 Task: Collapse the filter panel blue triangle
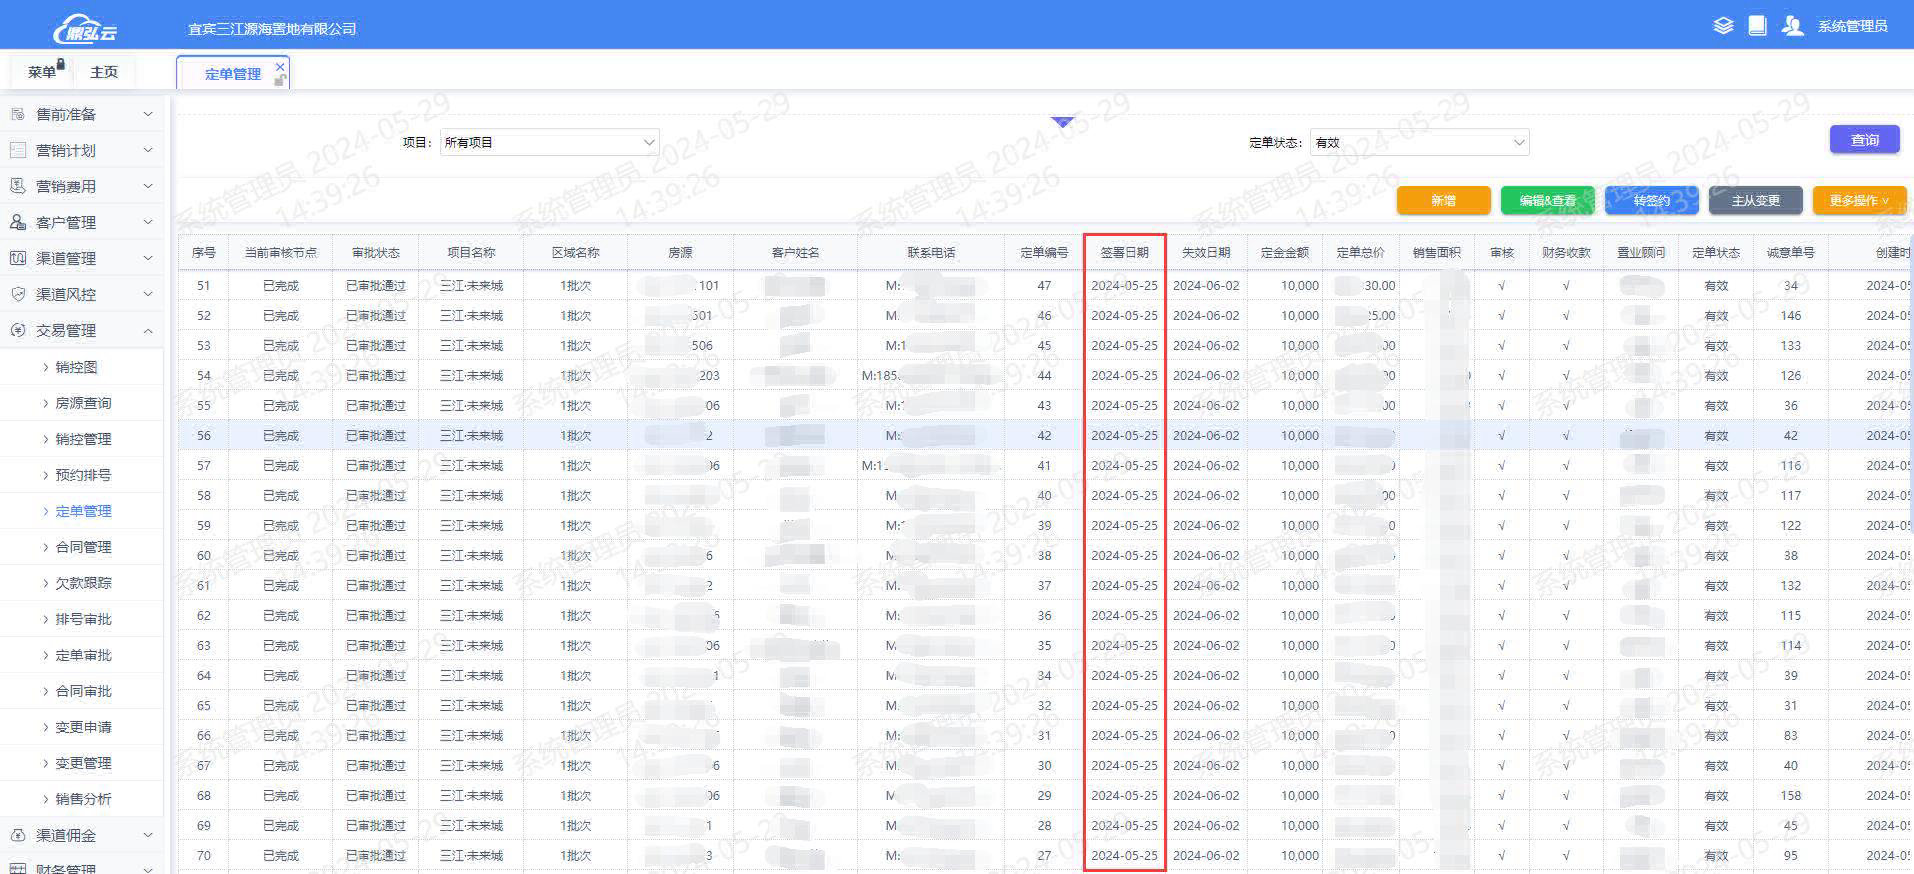click(x=1062, y=122)
